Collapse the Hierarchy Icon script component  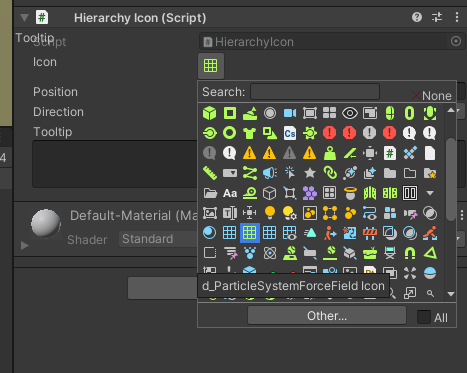tap(24, 17)
